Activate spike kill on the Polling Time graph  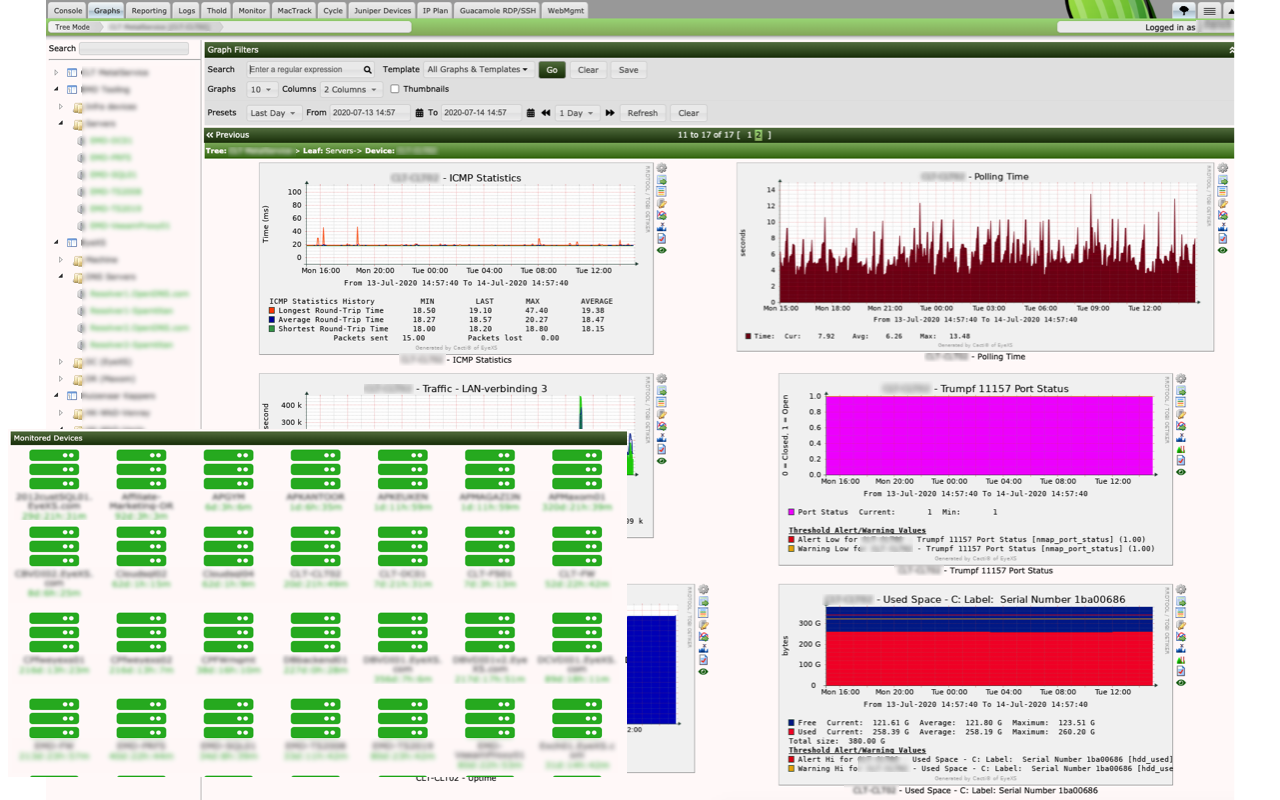(1222, 227)
